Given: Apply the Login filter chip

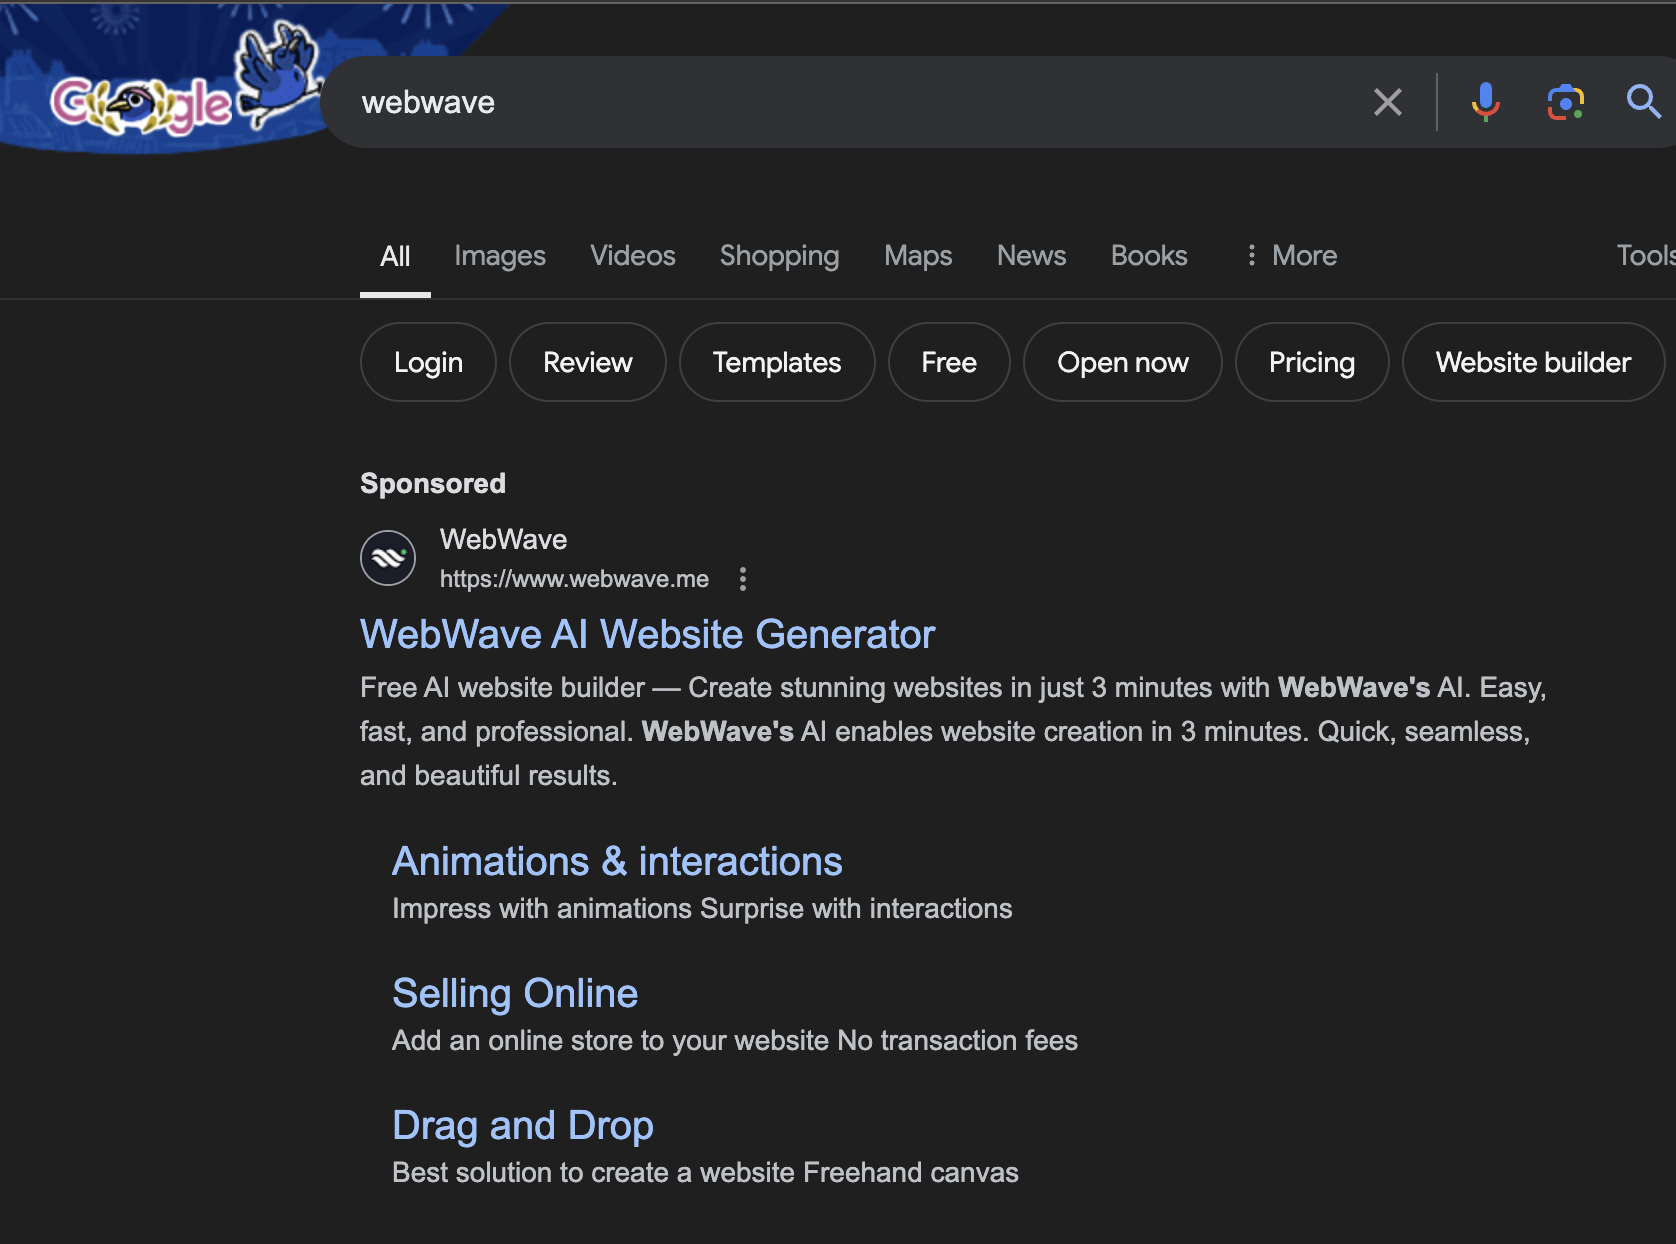Looking at the screenshot, I should [428, 362].
